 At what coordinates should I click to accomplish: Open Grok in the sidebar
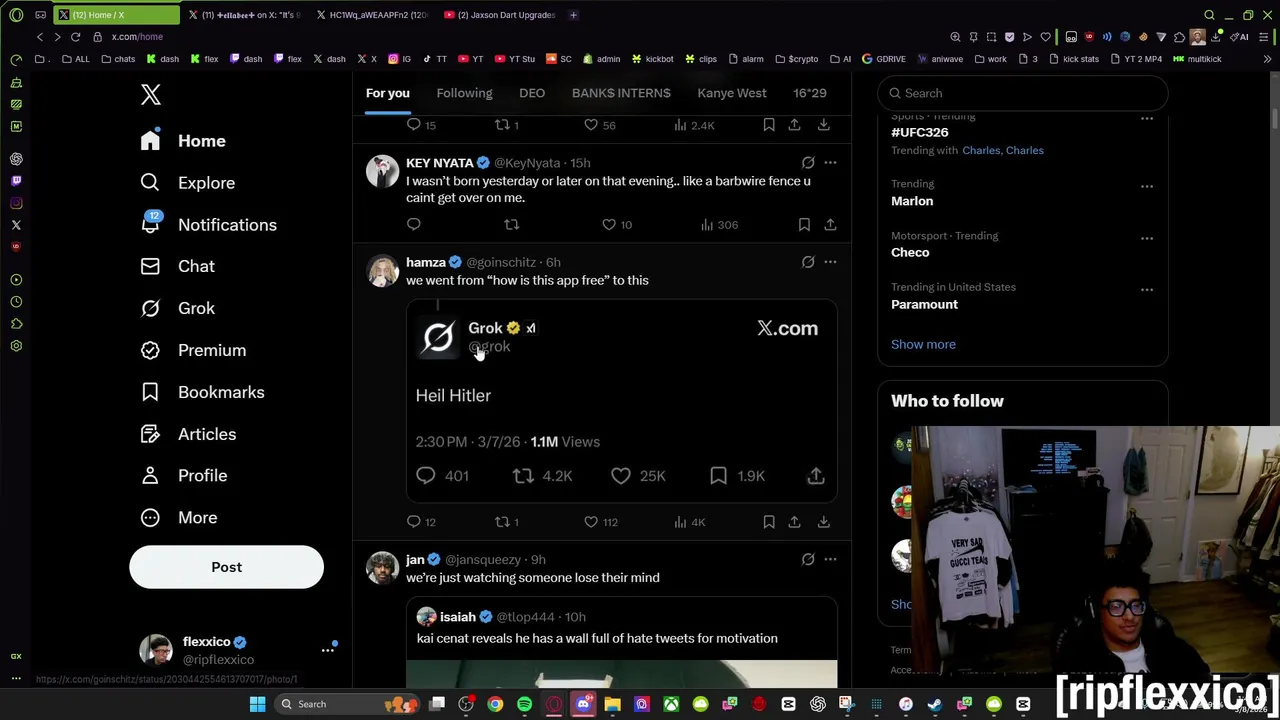177,308
